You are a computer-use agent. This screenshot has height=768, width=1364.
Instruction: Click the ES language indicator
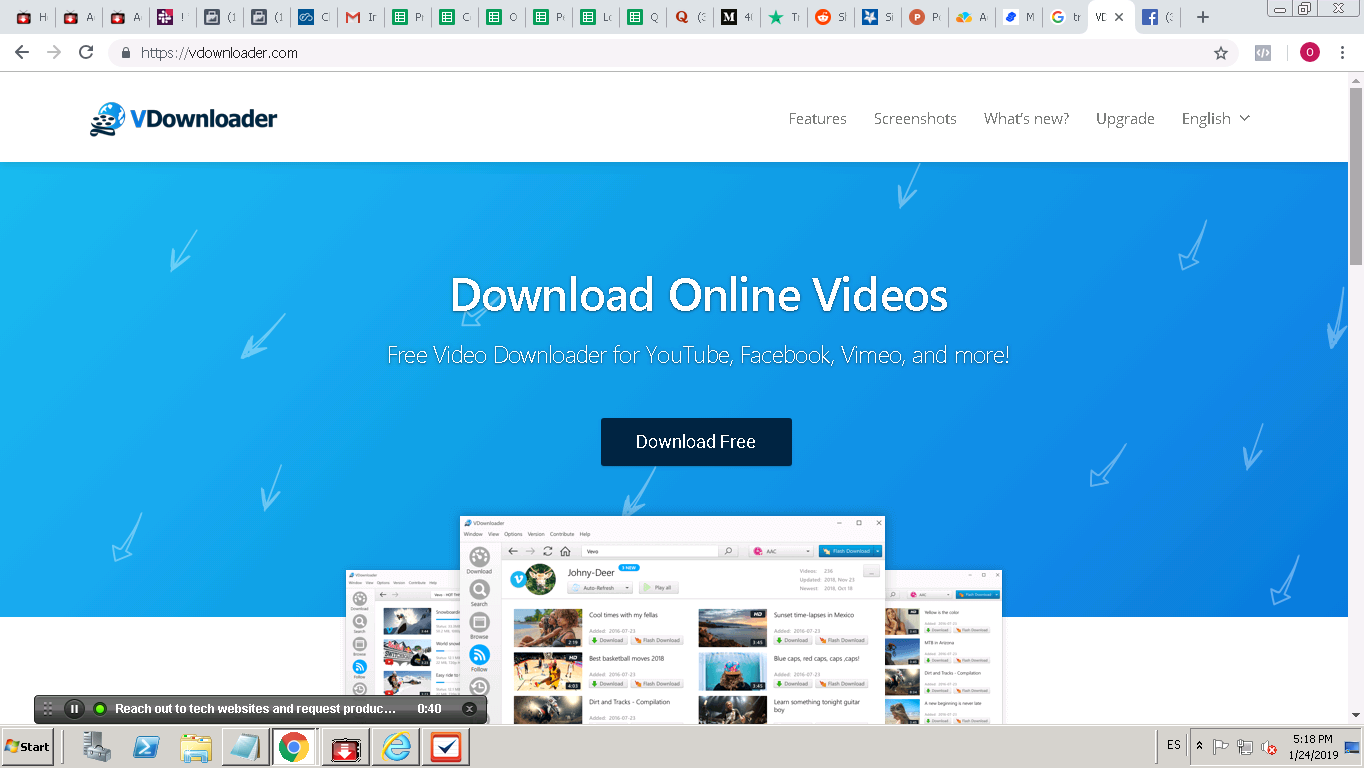pos(1174,745)
